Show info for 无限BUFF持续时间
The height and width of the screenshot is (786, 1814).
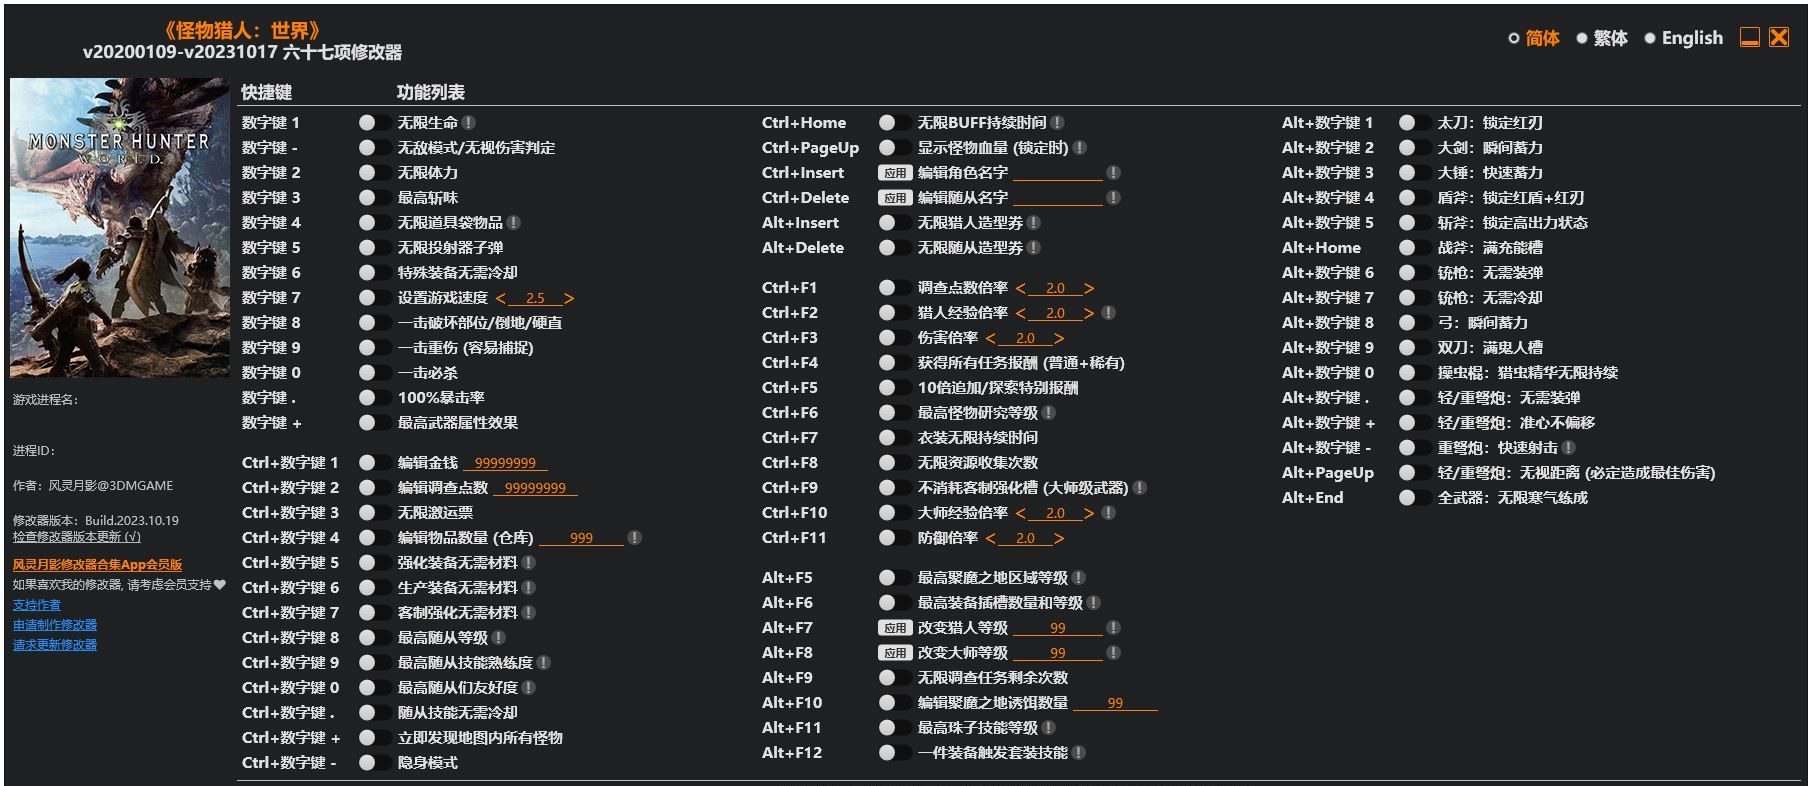(1057, 123)
